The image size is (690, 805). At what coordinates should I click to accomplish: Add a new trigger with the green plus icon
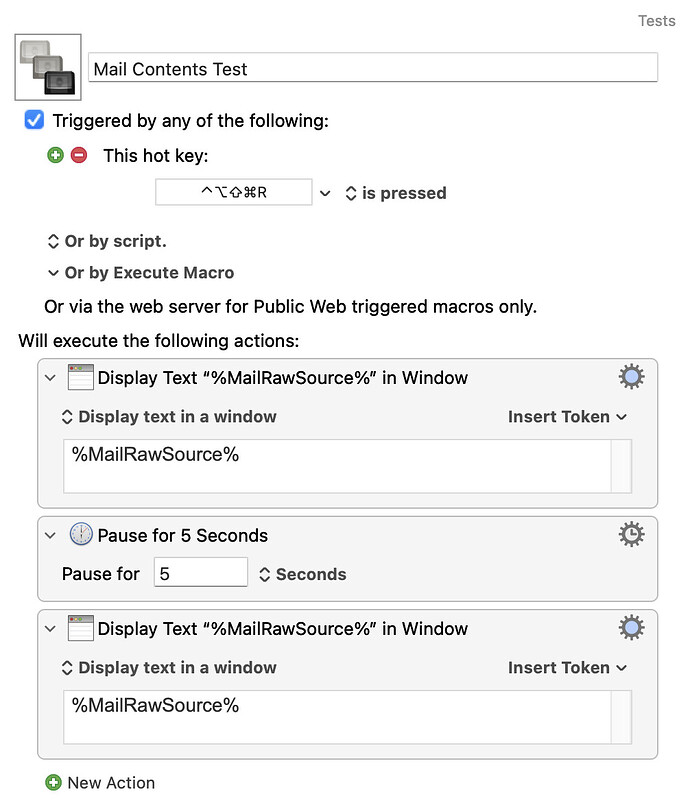(x=55, y=156)
